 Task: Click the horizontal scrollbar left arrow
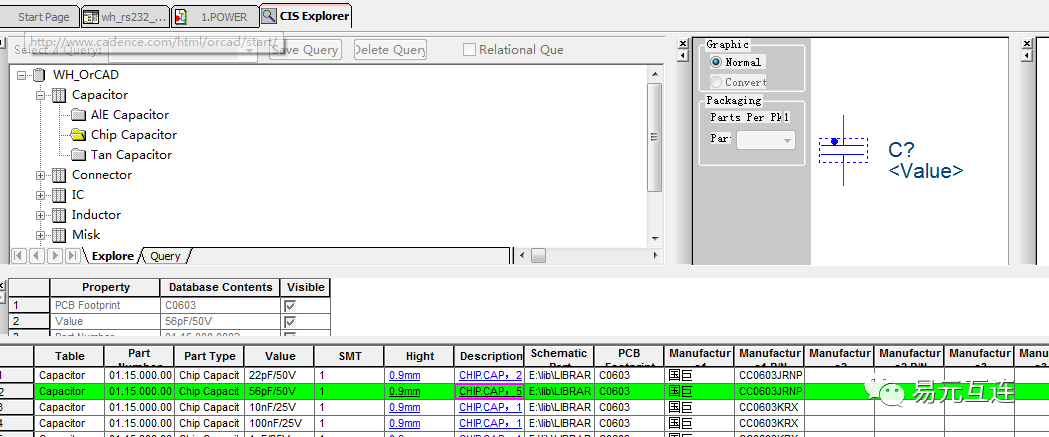coord(522,256)
